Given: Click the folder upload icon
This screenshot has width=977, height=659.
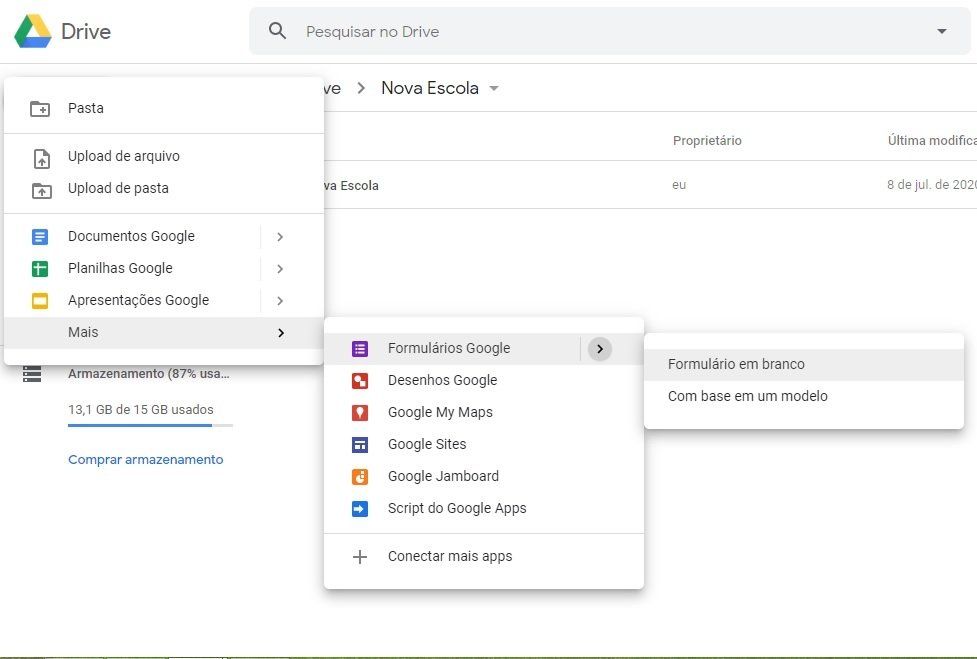Looking at the screenshot, I should [42, 190].
